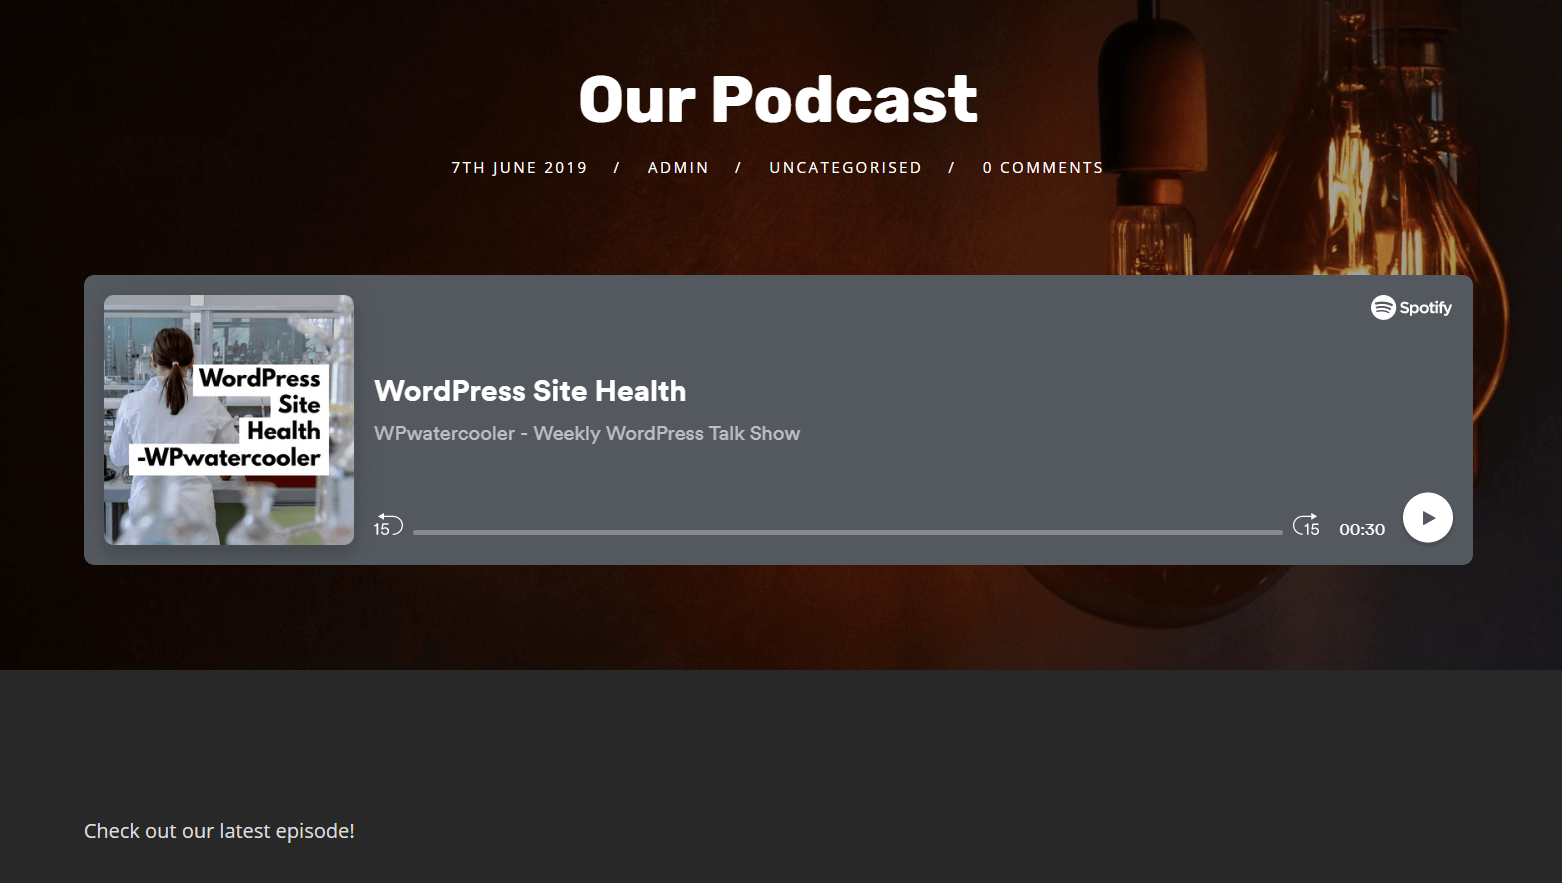Click the episode progress bar

pyautogui.click(x=847, y=532)
